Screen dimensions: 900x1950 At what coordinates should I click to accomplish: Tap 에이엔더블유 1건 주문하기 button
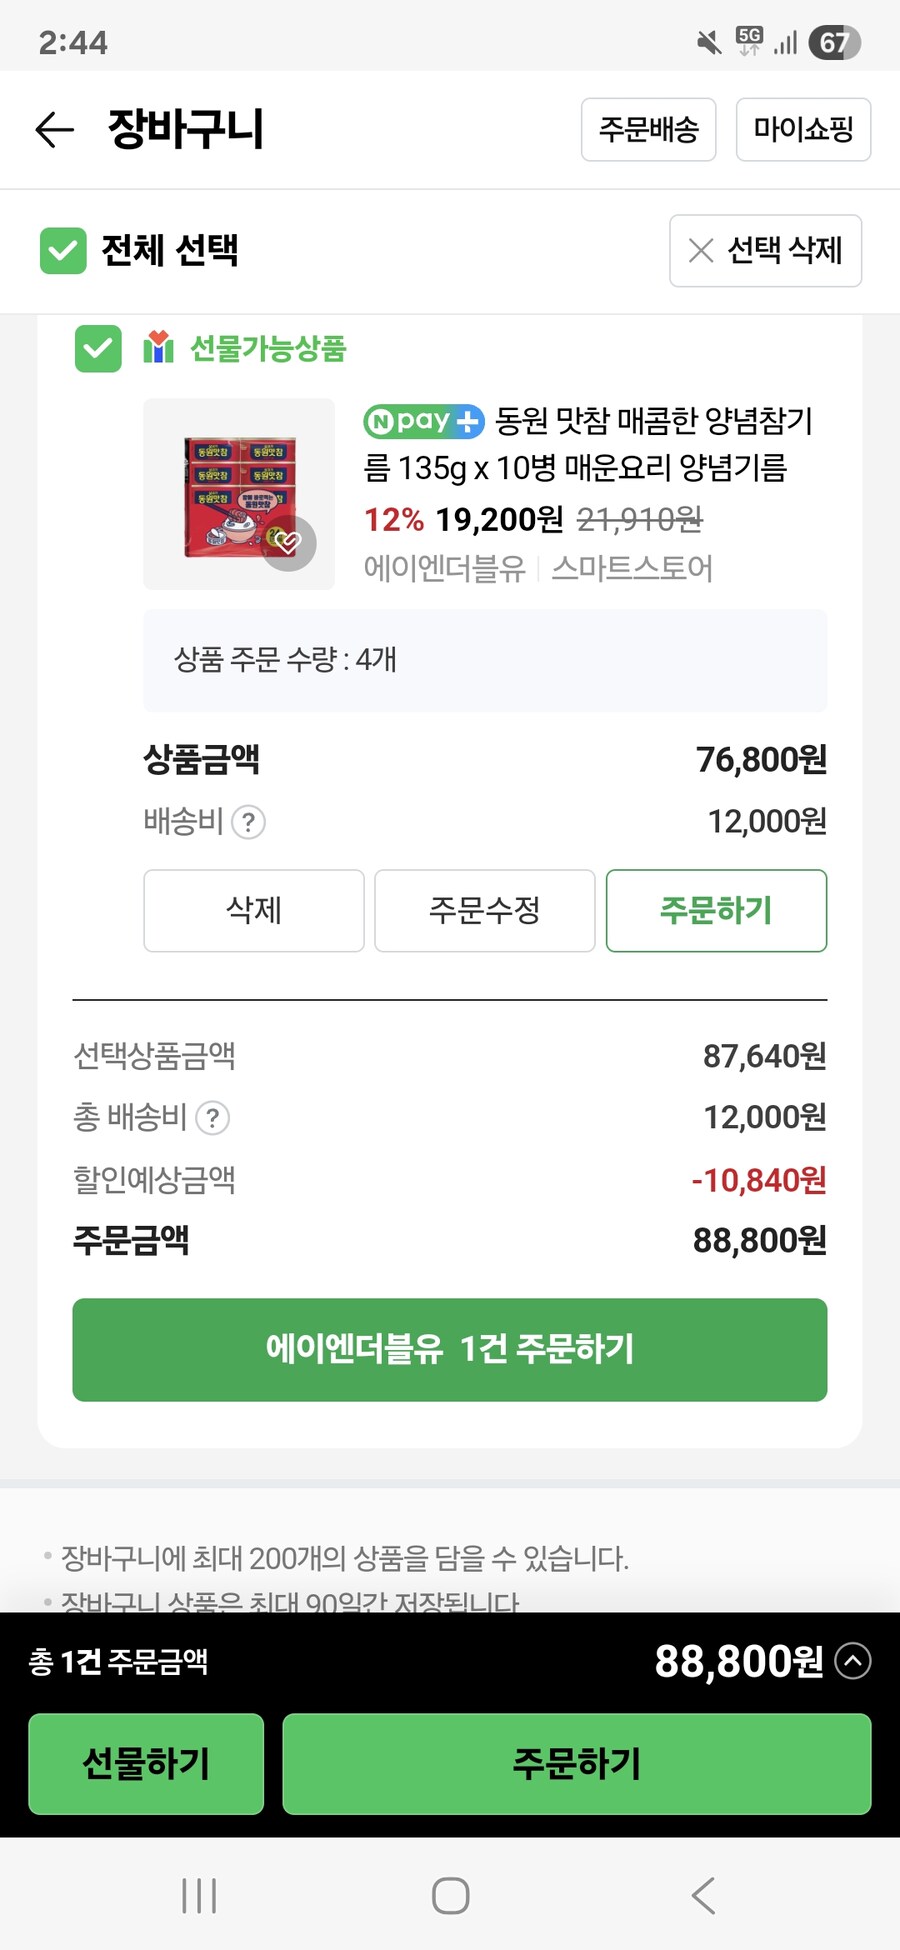[450, 1350]
